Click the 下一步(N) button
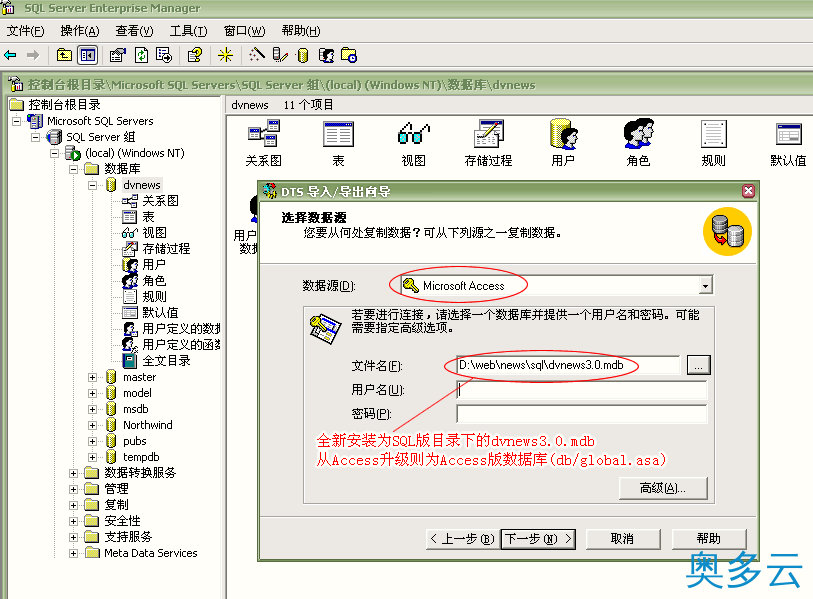Viewport: 813px width, 599px height. [538, 539]
